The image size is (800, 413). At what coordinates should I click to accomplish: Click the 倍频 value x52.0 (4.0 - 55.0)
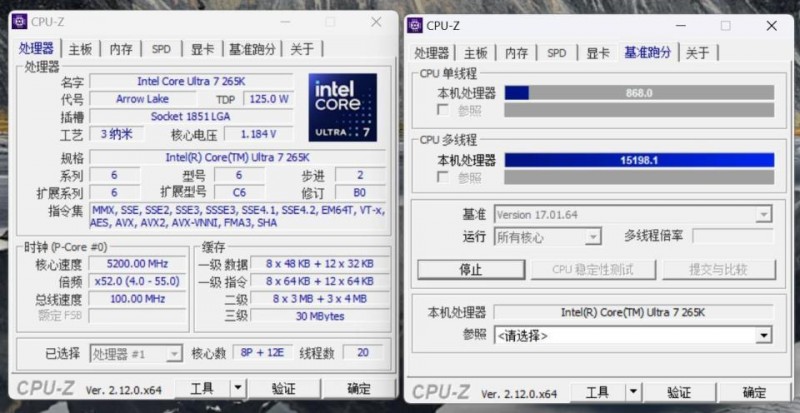pos(137,281)
